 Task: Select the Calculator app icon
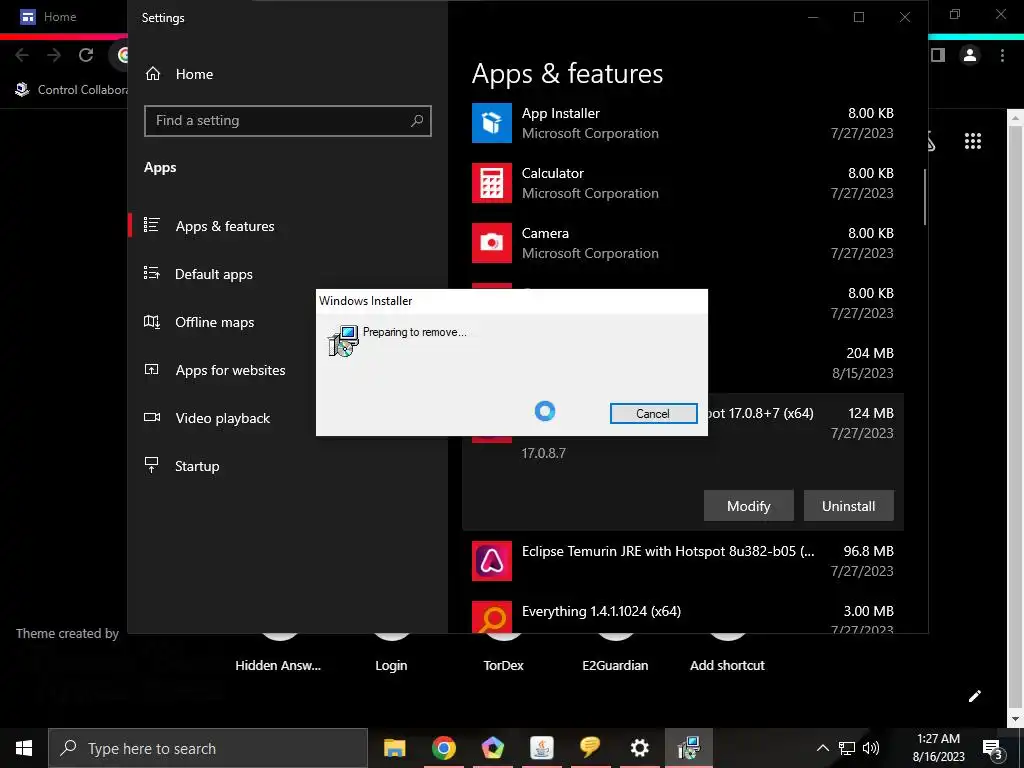492,183
